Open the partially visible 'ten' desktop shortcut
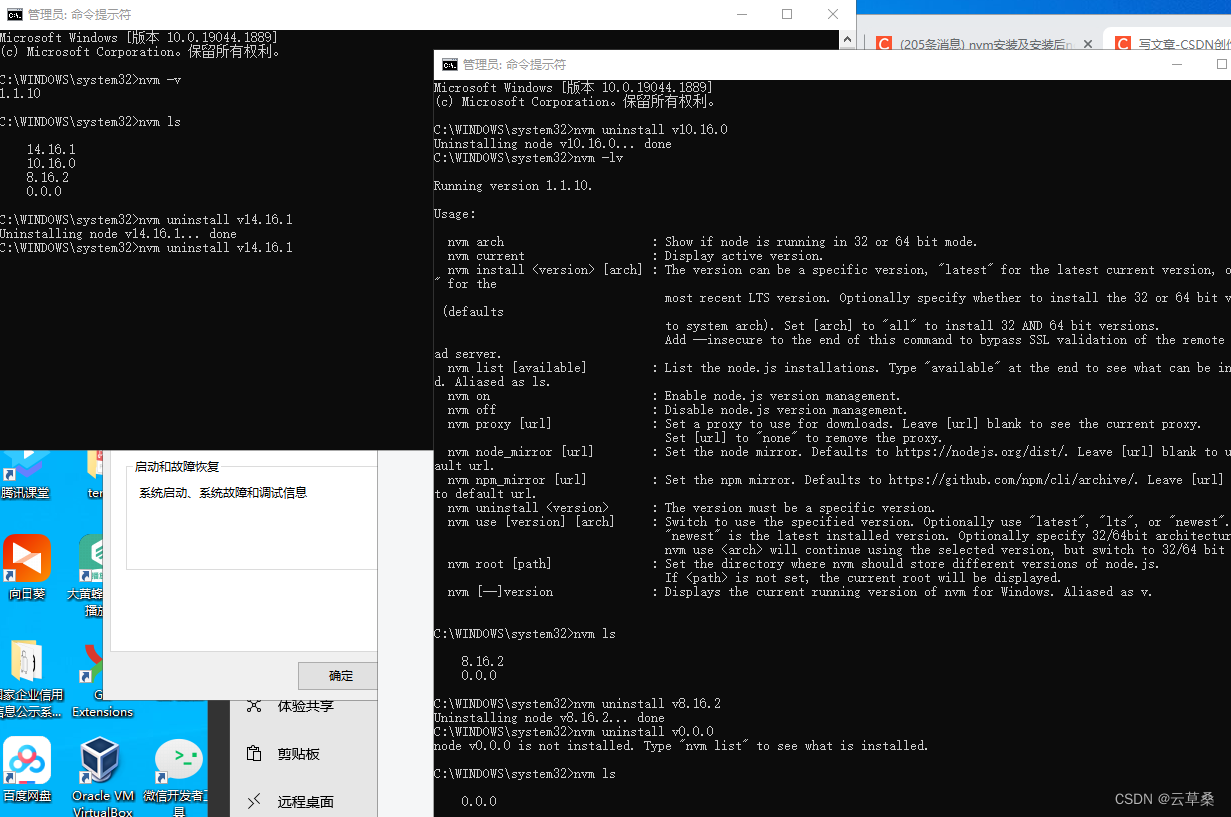The image size is (1231, 817). 95,470
